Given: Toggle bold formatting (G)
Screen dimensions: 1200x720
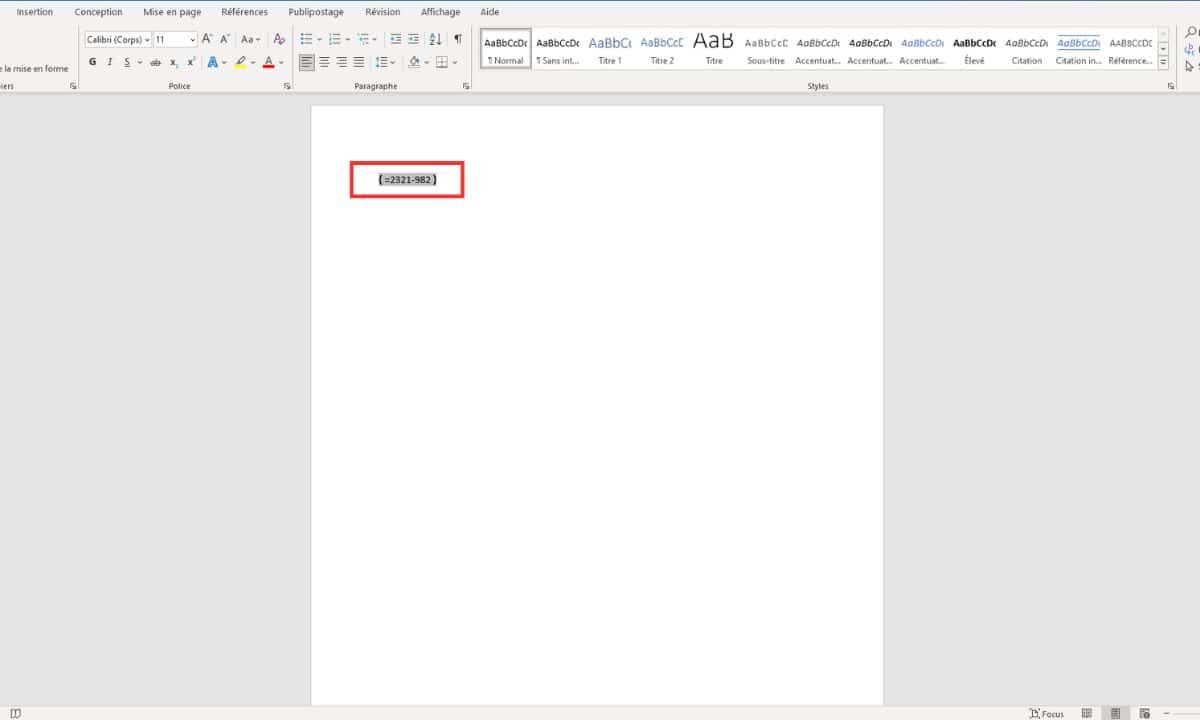Looking at the screenshot, I should point(93,62).
